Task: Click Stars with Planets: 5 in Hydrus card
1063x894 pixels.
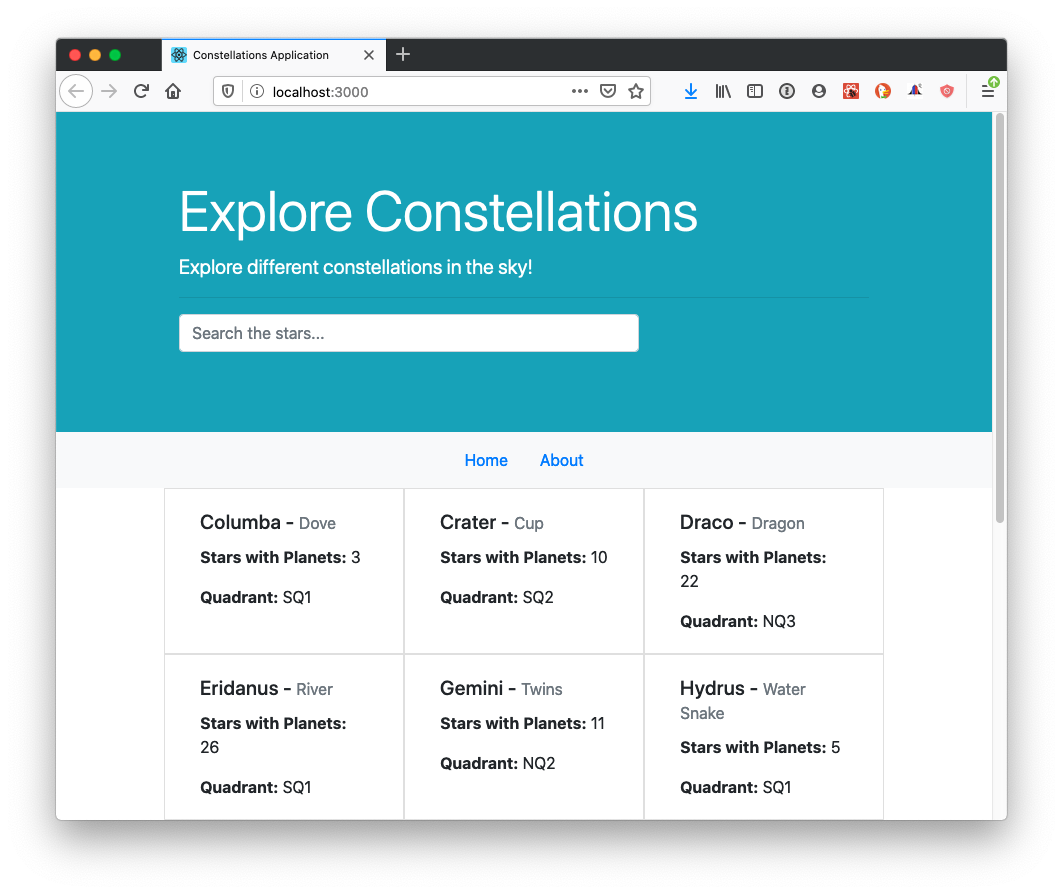Action: [760, 747]
